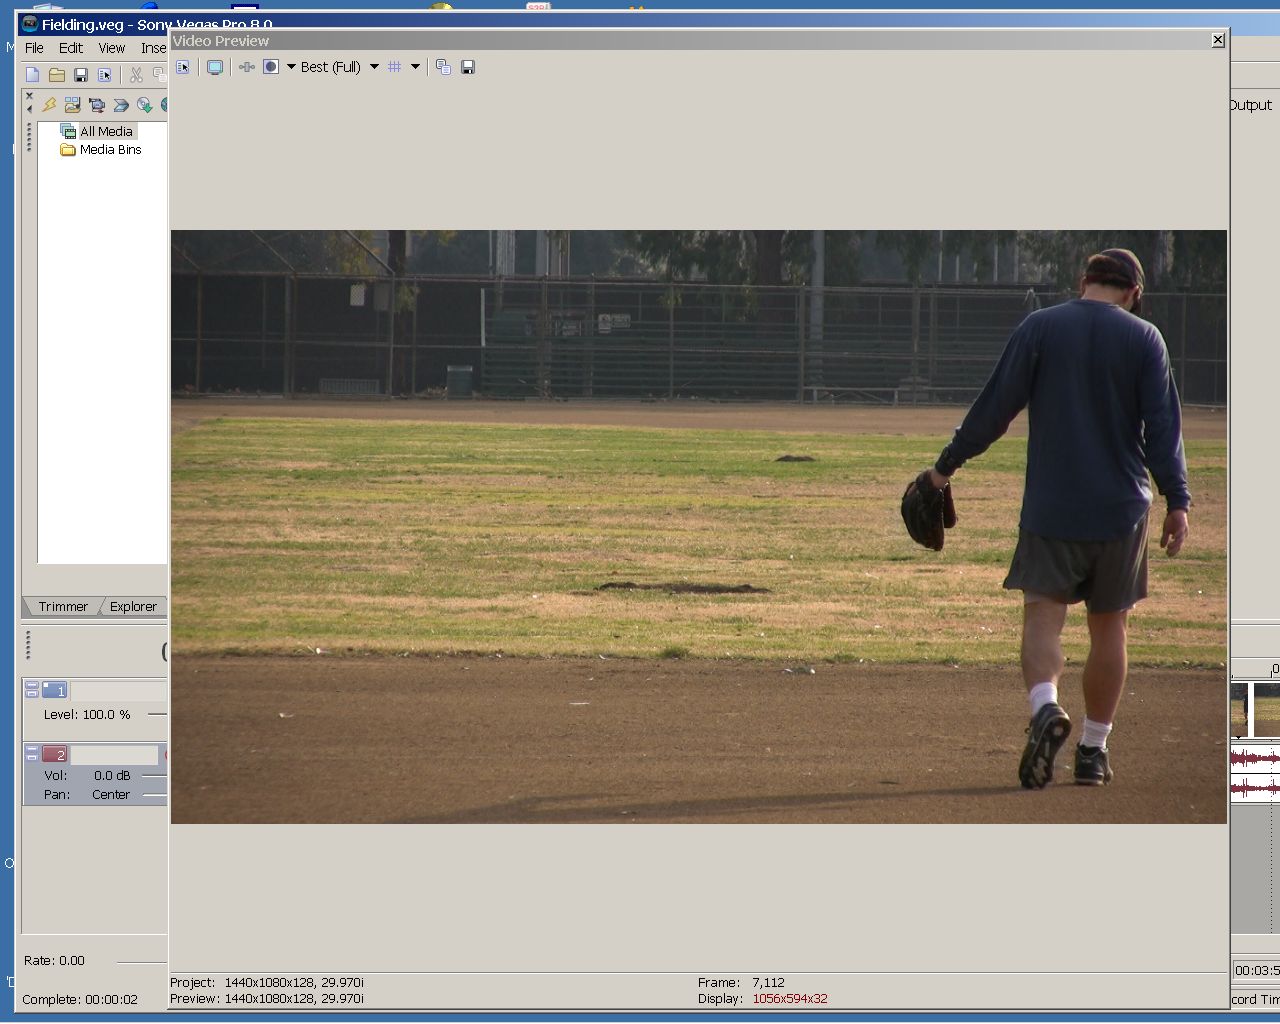Click the Capture Video camera icon
Viewport: 1280px width, 1024px height.
click(x=97, y=104)
